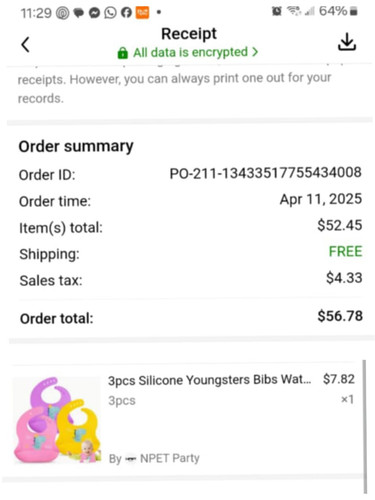
Task: Tap the $7.82 item price
Action: [339, 379]
